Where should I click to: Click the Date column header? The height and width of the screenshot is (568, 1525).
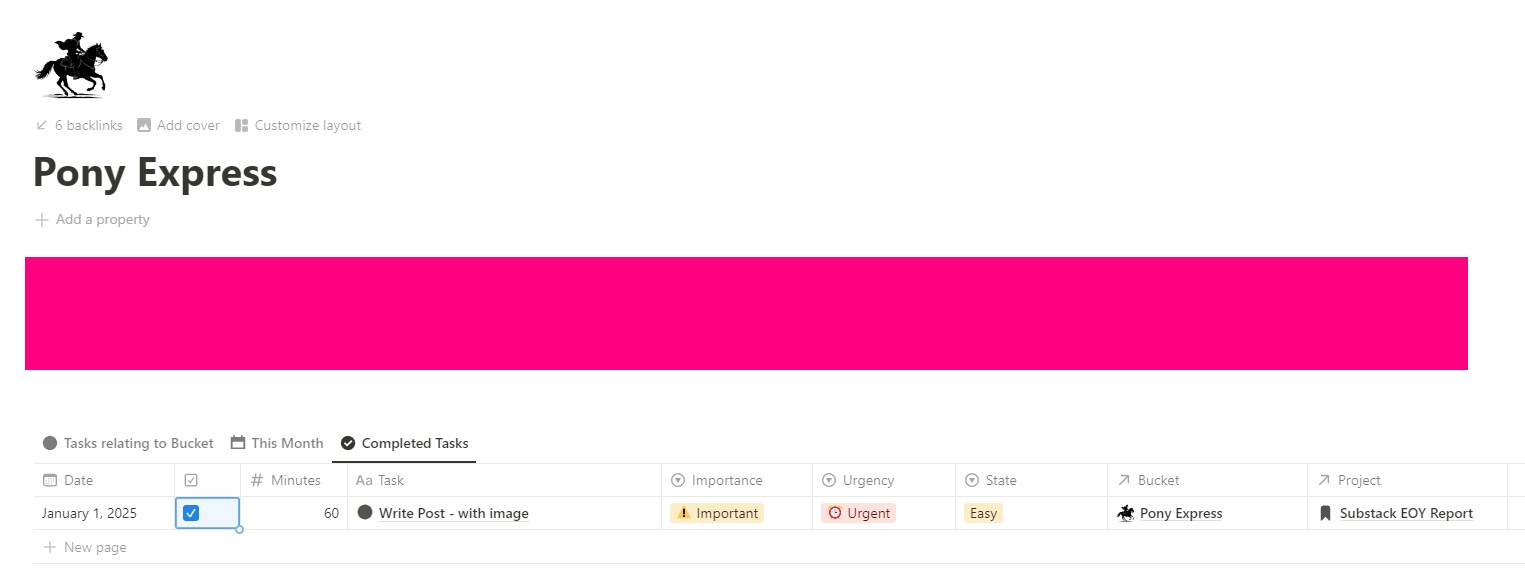coord(104,480)
